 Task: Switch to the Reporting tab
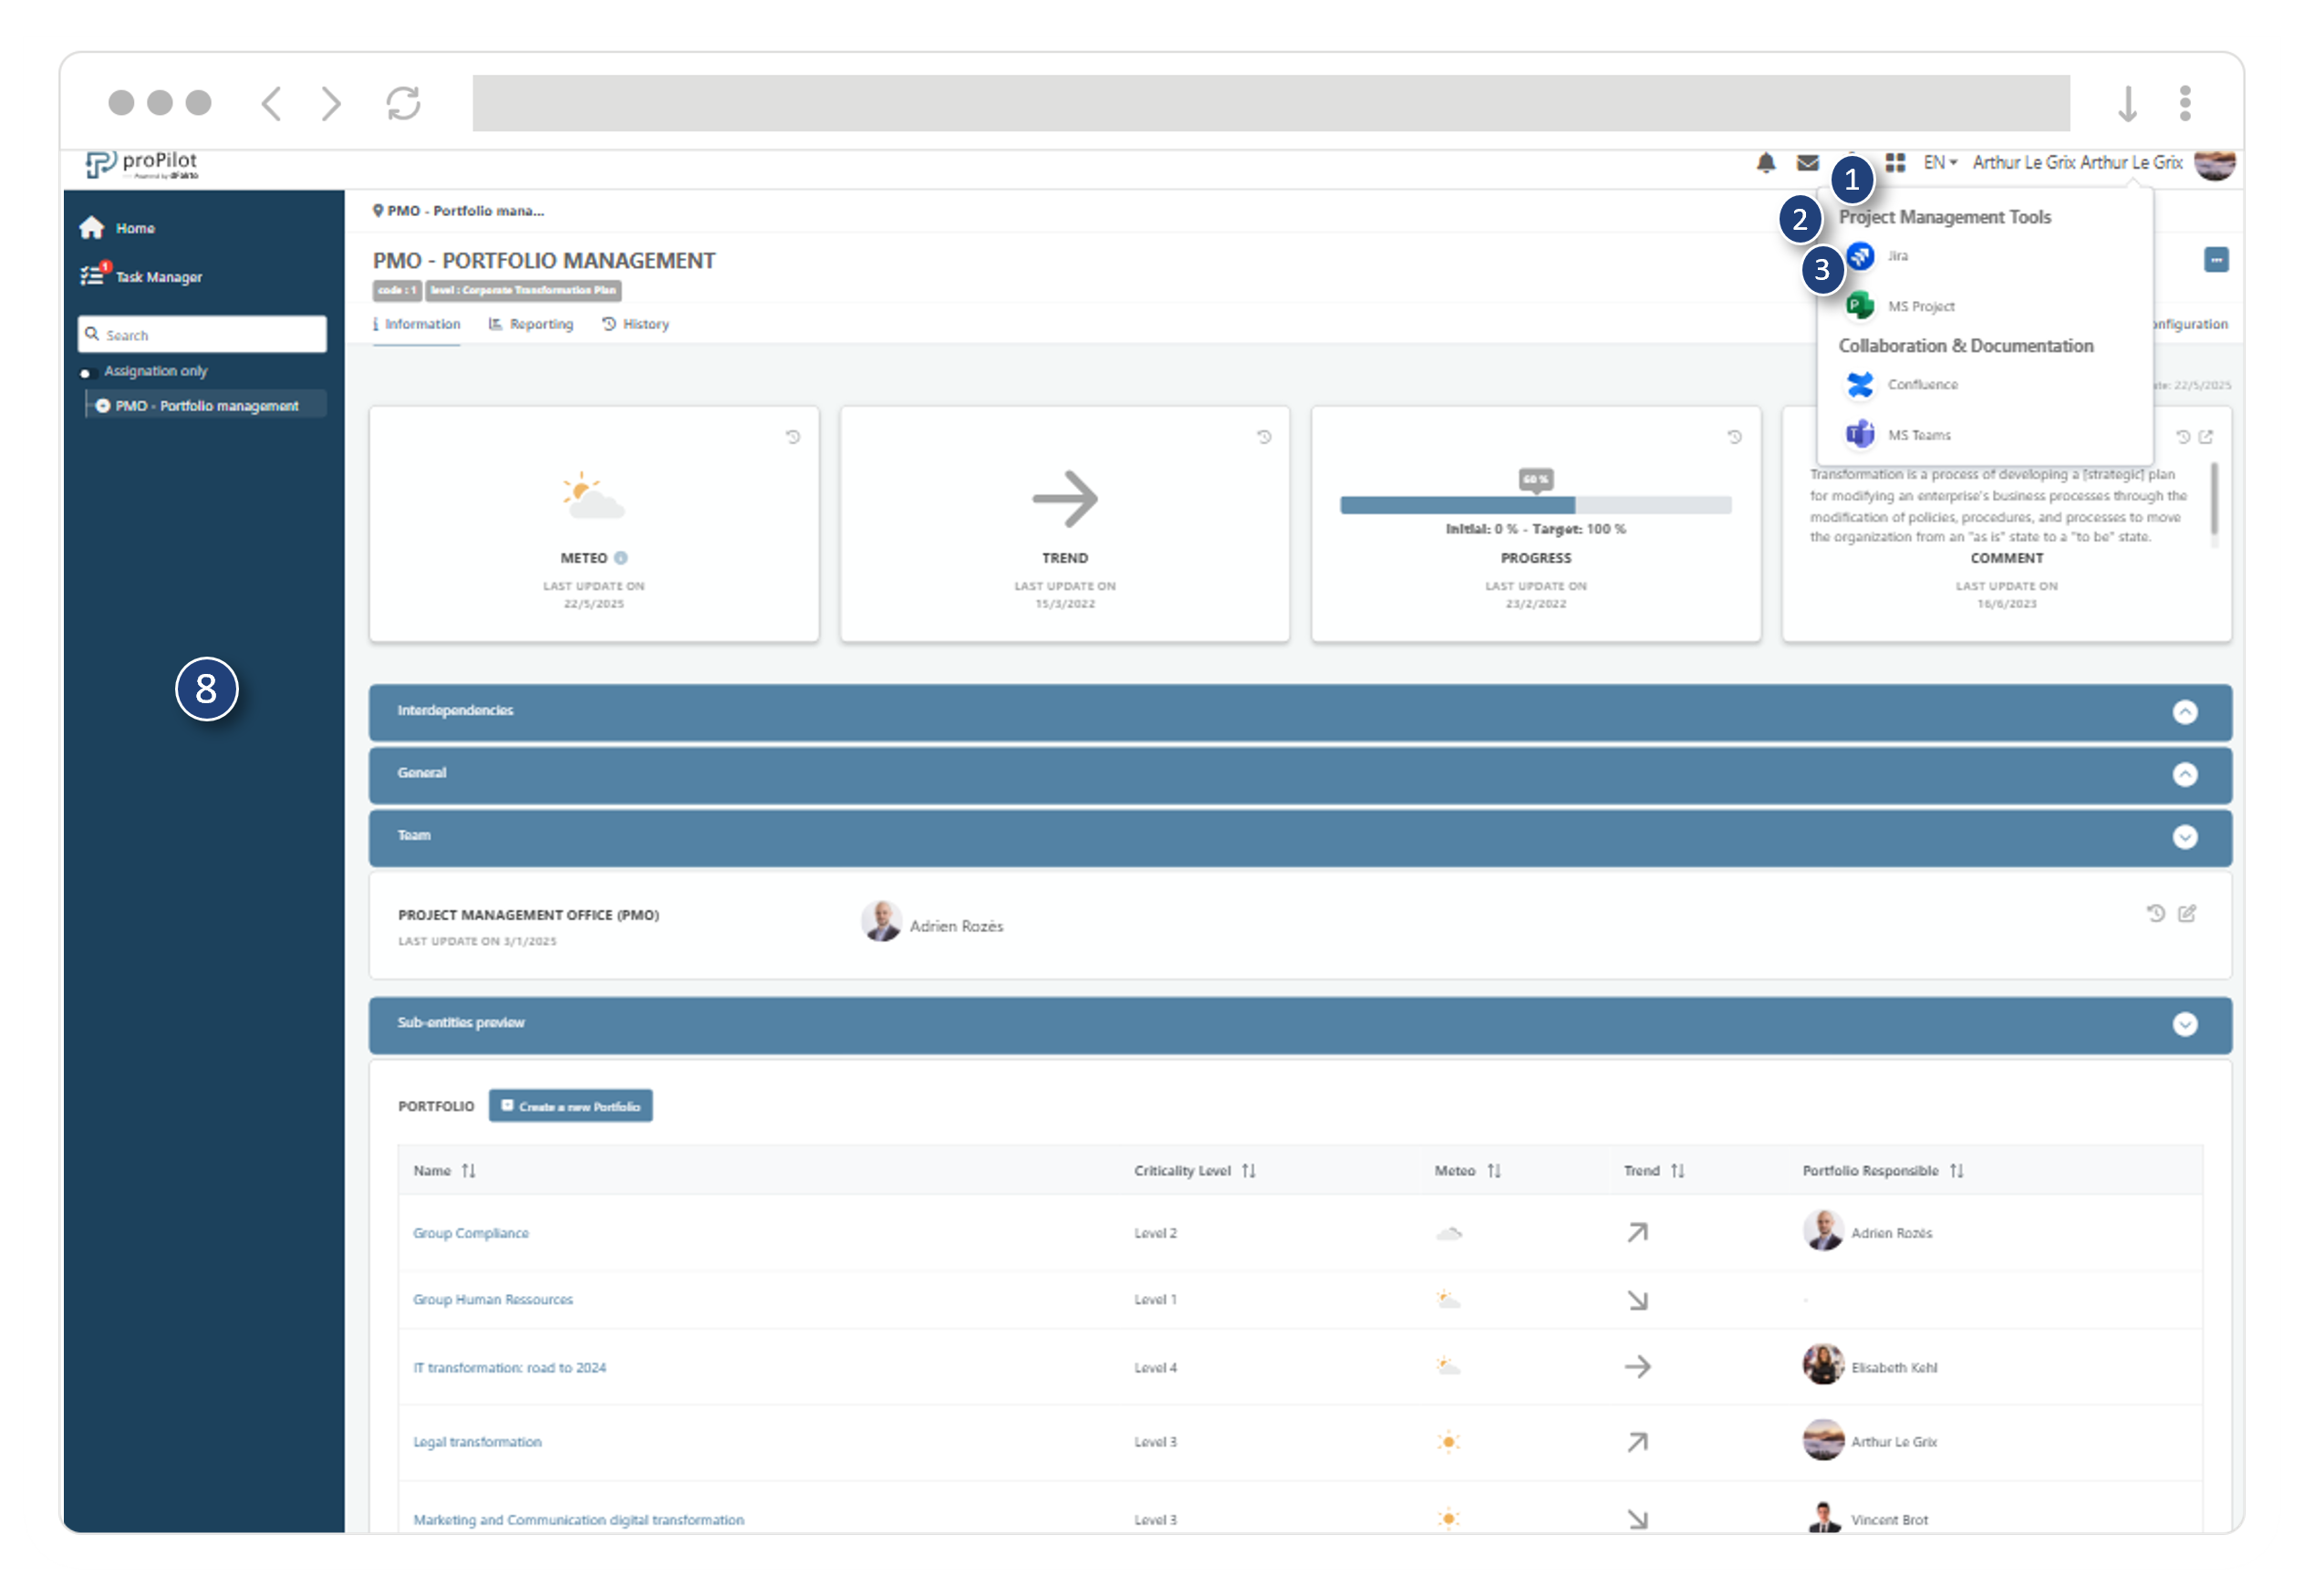[x=531, y=324]
